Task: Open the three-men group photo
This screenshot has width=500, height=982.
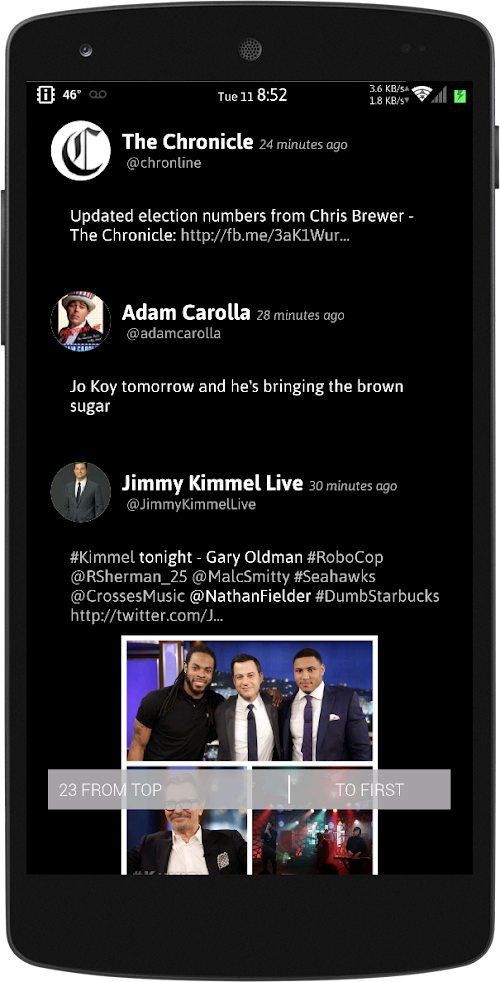Action: pyautogui.click(x=249, y=700)
